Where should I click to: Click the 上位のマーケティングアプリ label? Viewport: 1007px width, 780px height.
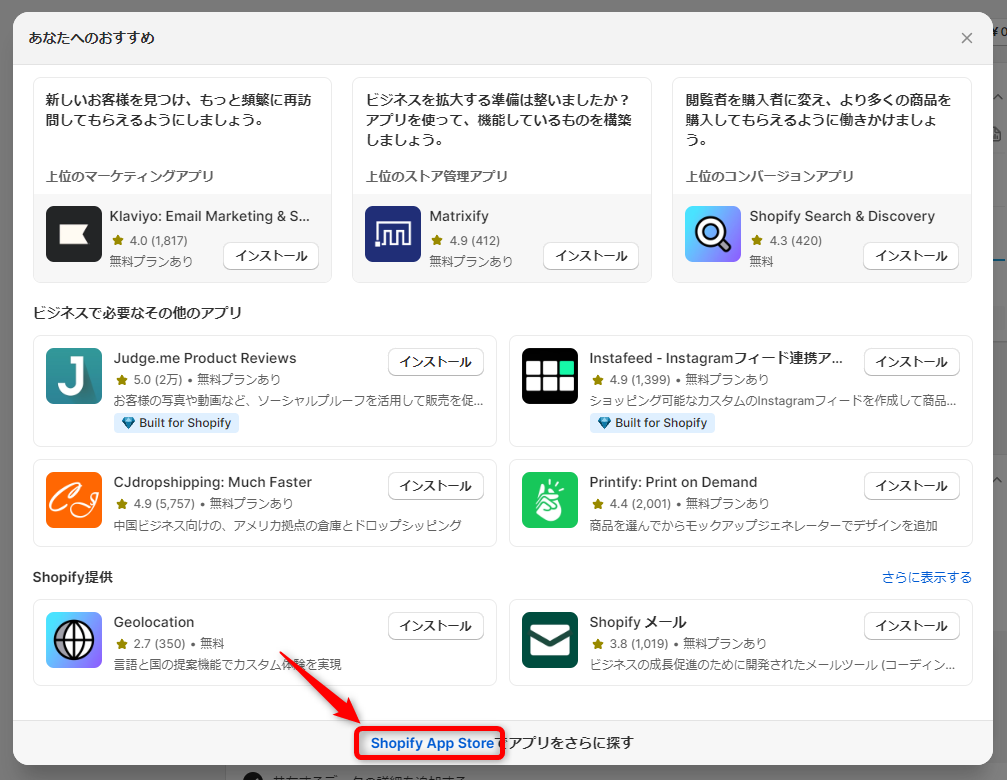pyautogui.click(x=130, y=176)
